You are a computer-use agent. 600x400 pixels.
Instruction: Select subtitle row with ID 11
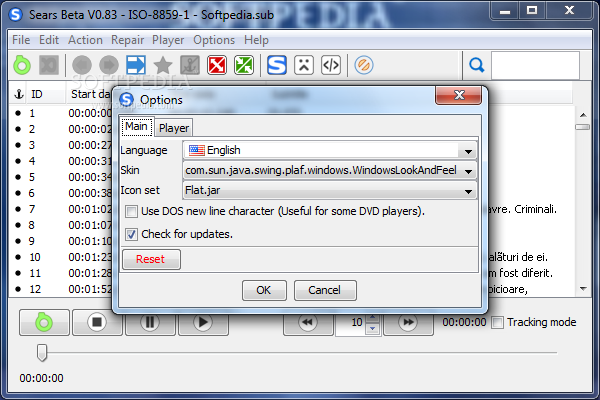(x=61, y=273)
